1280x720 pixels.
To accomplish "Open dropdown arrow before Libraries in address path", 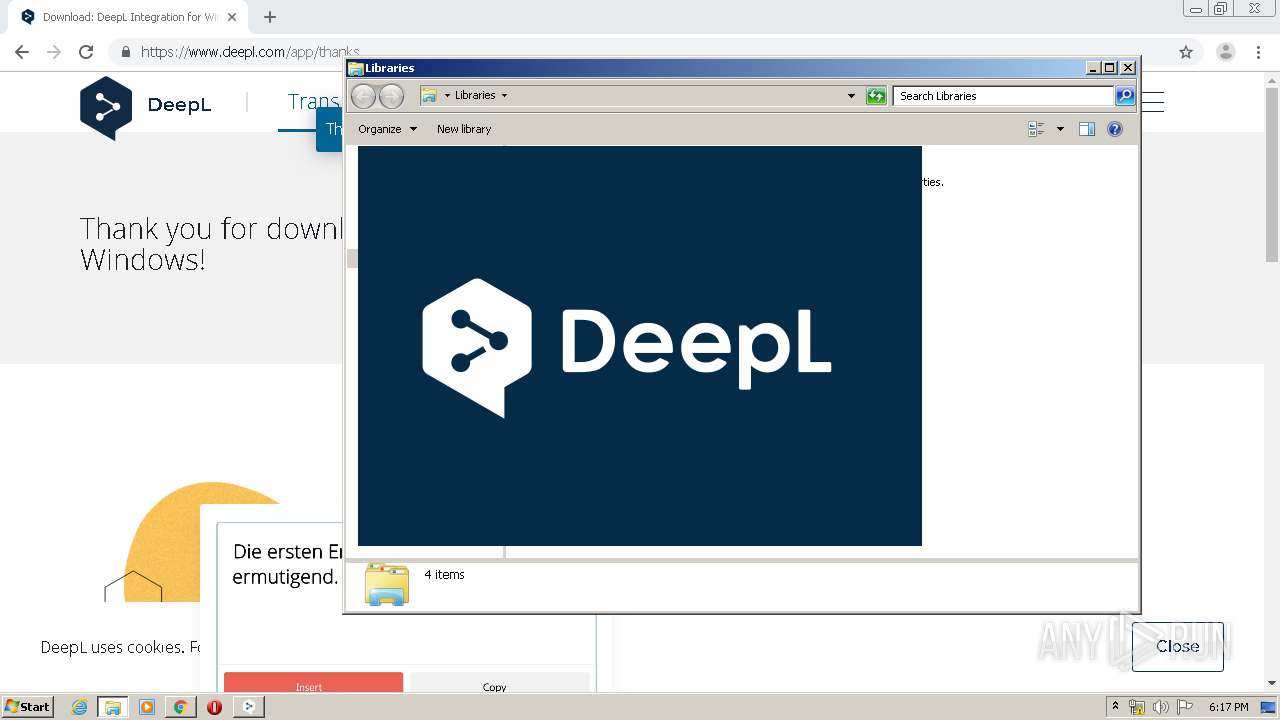I will pyautogui.click(x=447, y=95).
